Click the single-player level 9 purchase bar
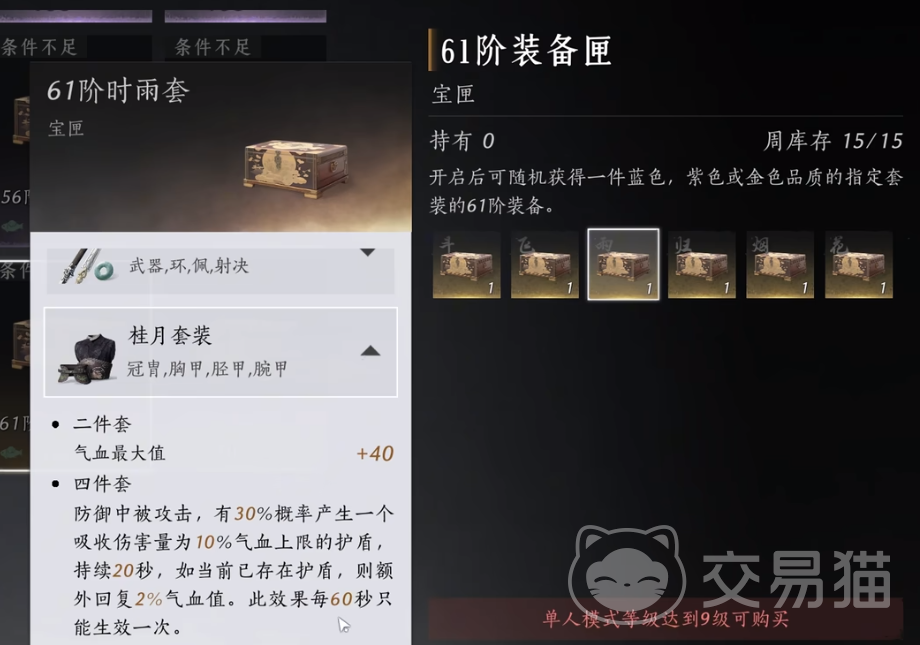This screenshot has width=920, height=645. click(665, 619)
